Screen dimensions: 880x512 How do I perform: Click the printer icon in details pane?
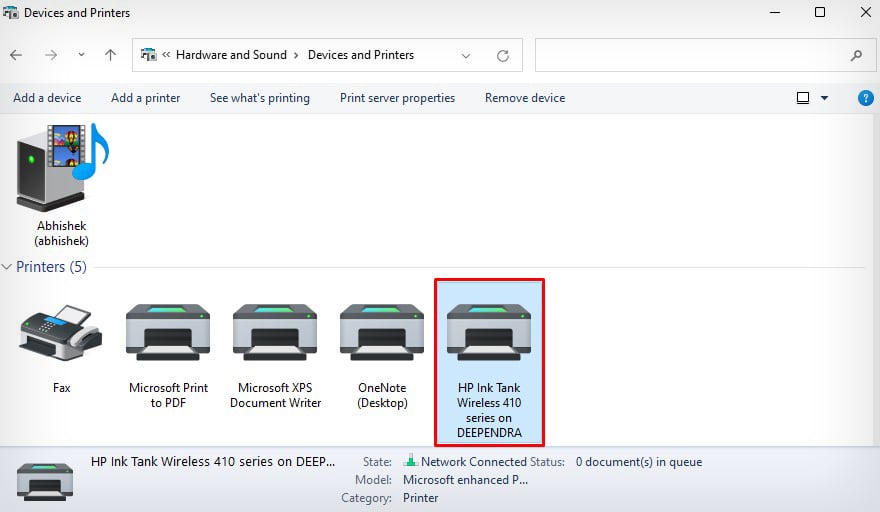click(x=45, y=481)
